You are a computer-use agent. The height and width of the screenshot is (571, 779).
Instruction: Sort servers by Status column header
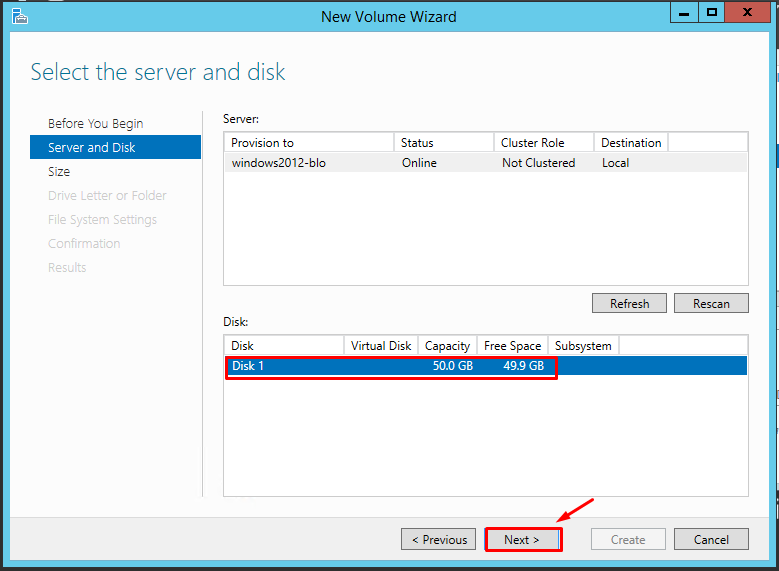tap(444, 143)
